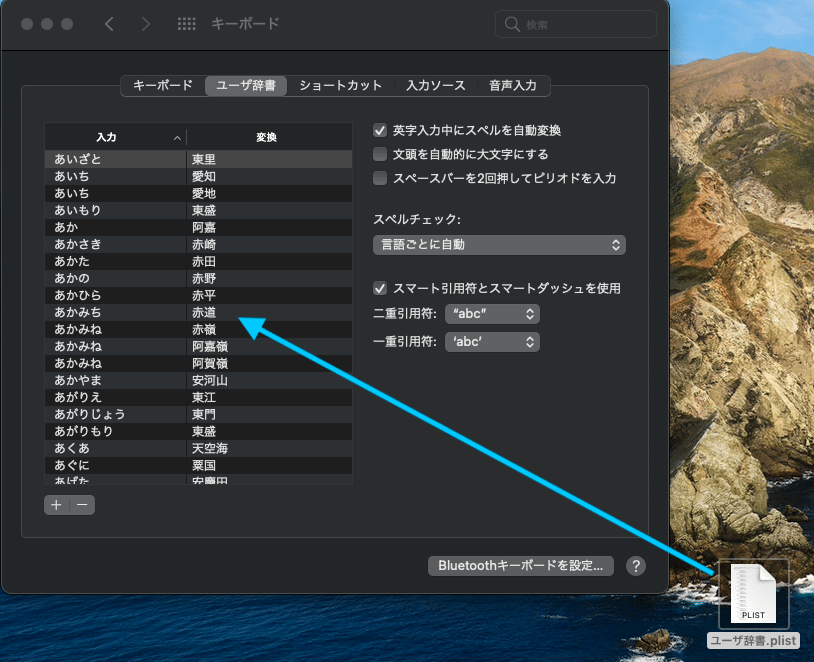Select the あぐに entry
The image size is (814, 662).
[x=115, y=466]
